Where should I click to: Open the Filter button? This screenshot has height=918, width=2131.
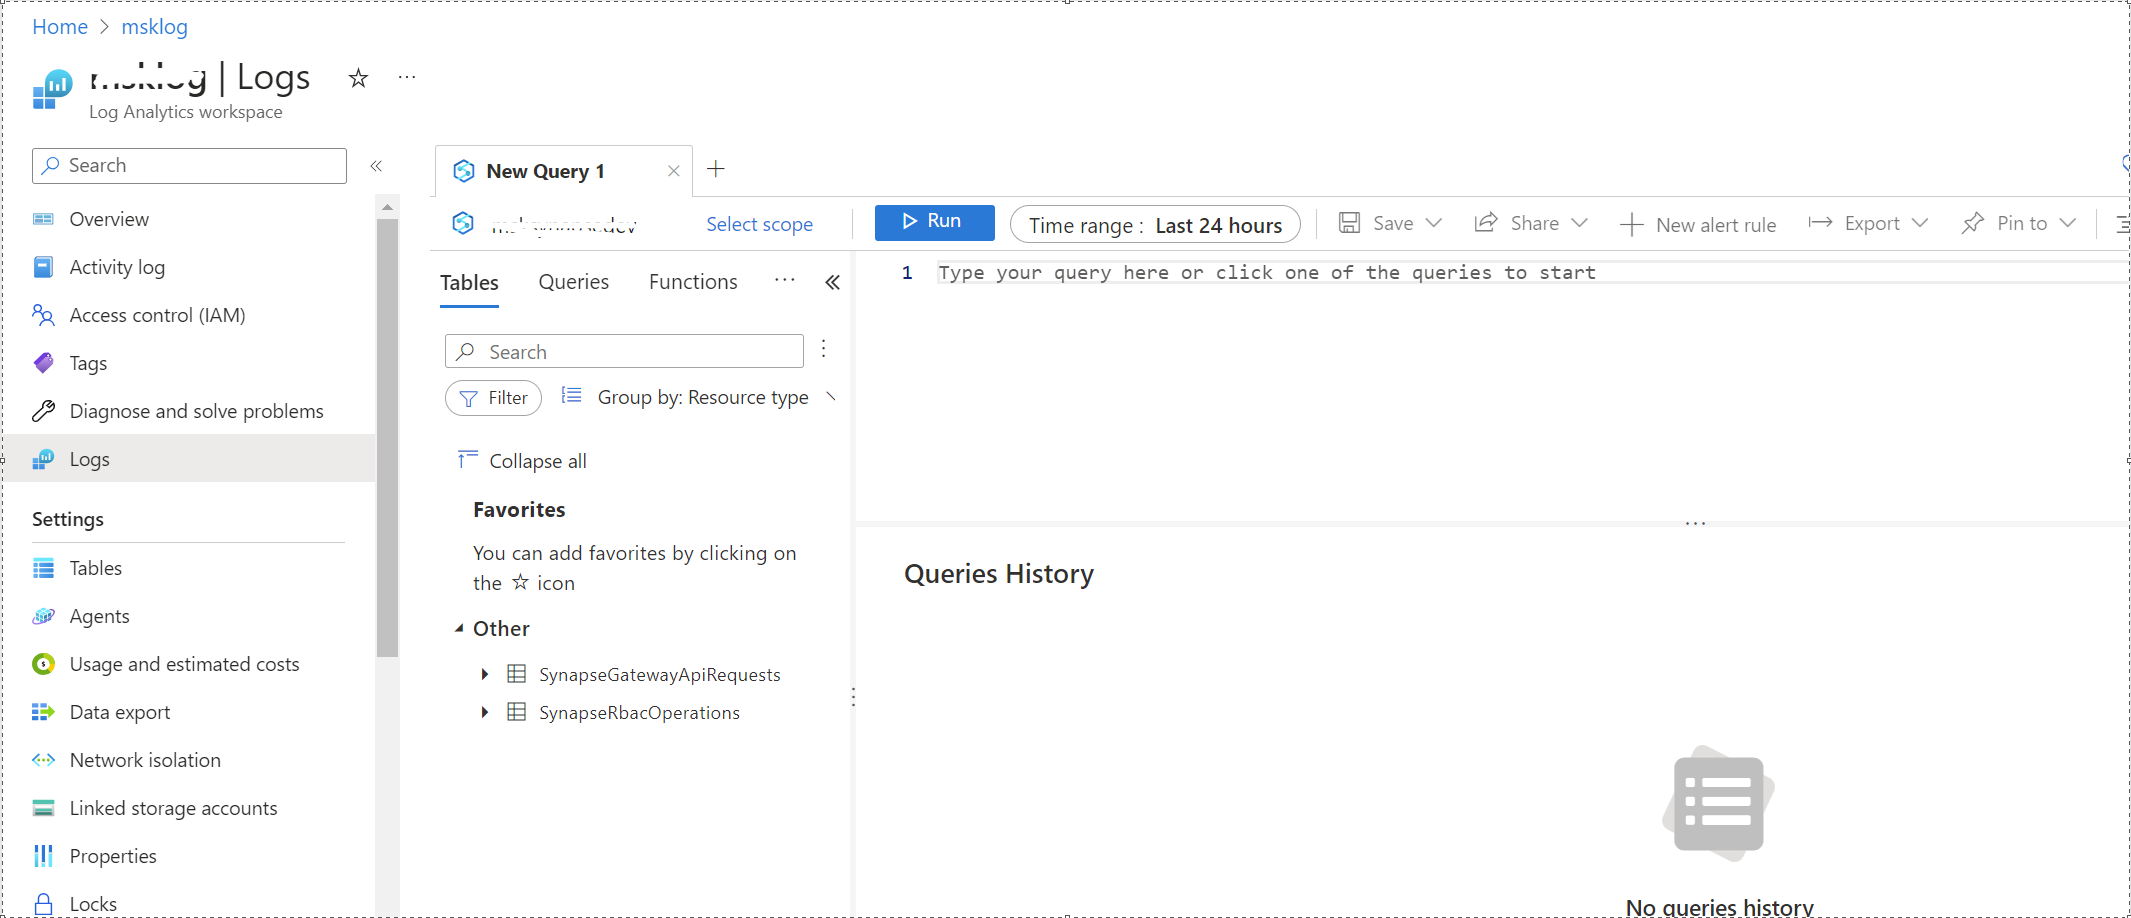[493, 398]
